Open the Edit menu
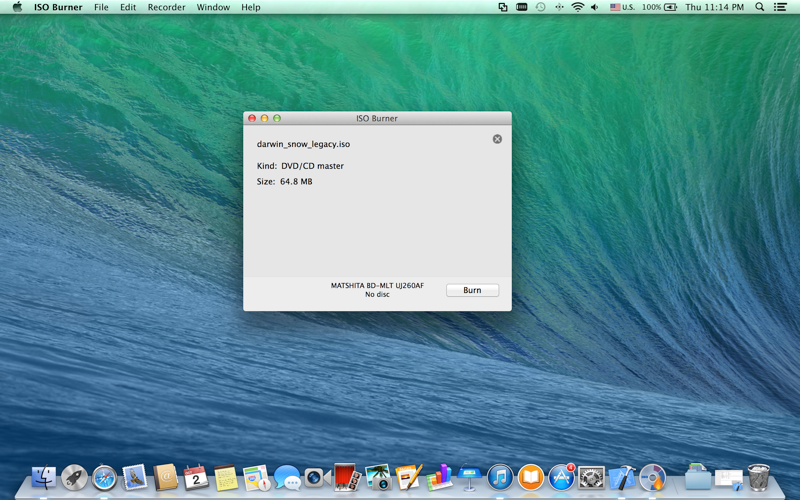This screenshot has width=800, height=500. click(128, 7)
